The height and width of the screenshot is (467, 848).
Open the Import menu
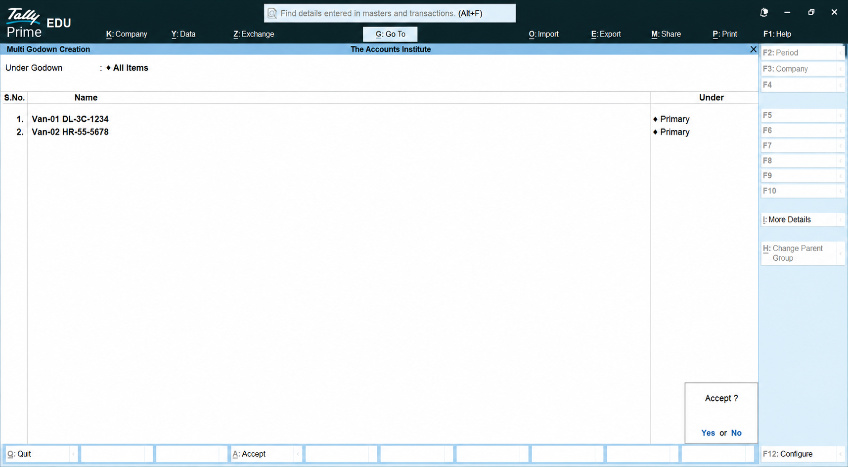(x=544, y=34)
